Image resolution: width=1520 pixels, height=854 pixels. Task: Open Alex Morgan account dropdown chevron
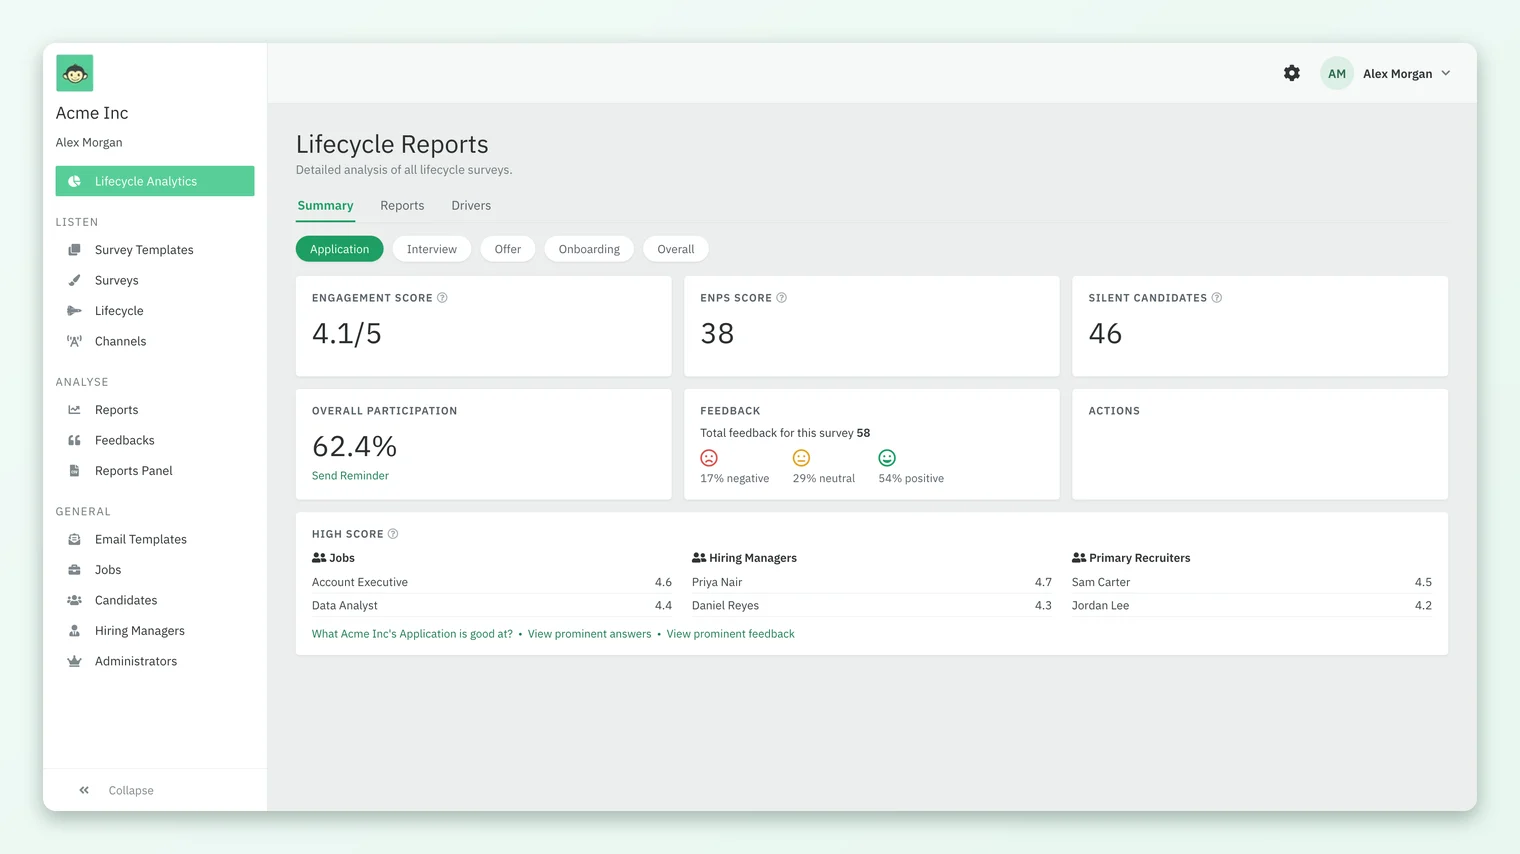pyautogui.click(x=1446, y=73)
